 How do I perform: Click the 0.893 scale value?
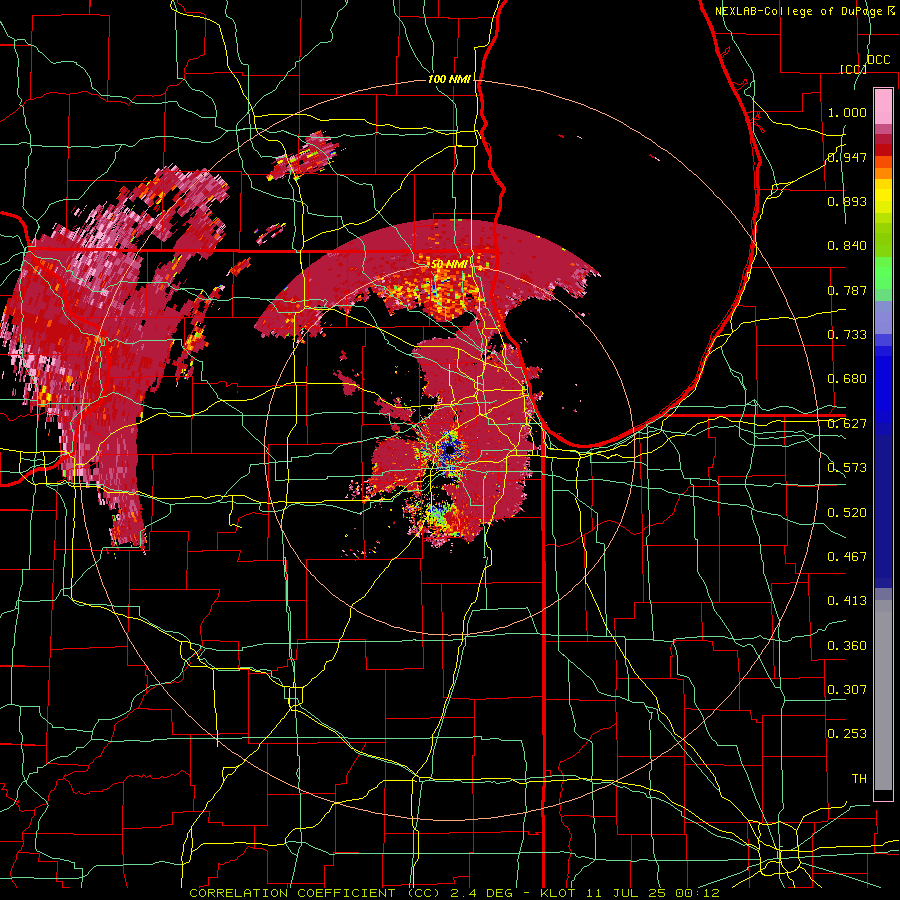[x=847, y=201]
